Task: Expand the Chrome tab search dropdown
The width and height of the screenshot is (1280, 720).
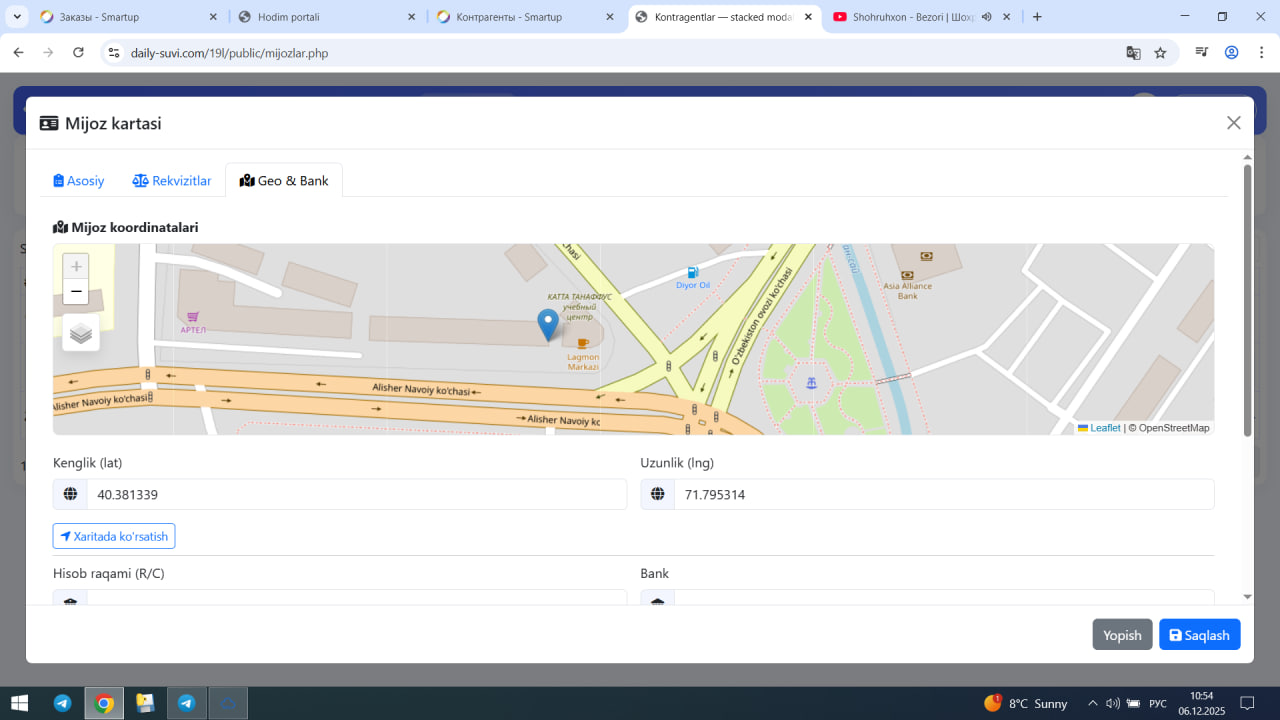Action: [17, 17]
